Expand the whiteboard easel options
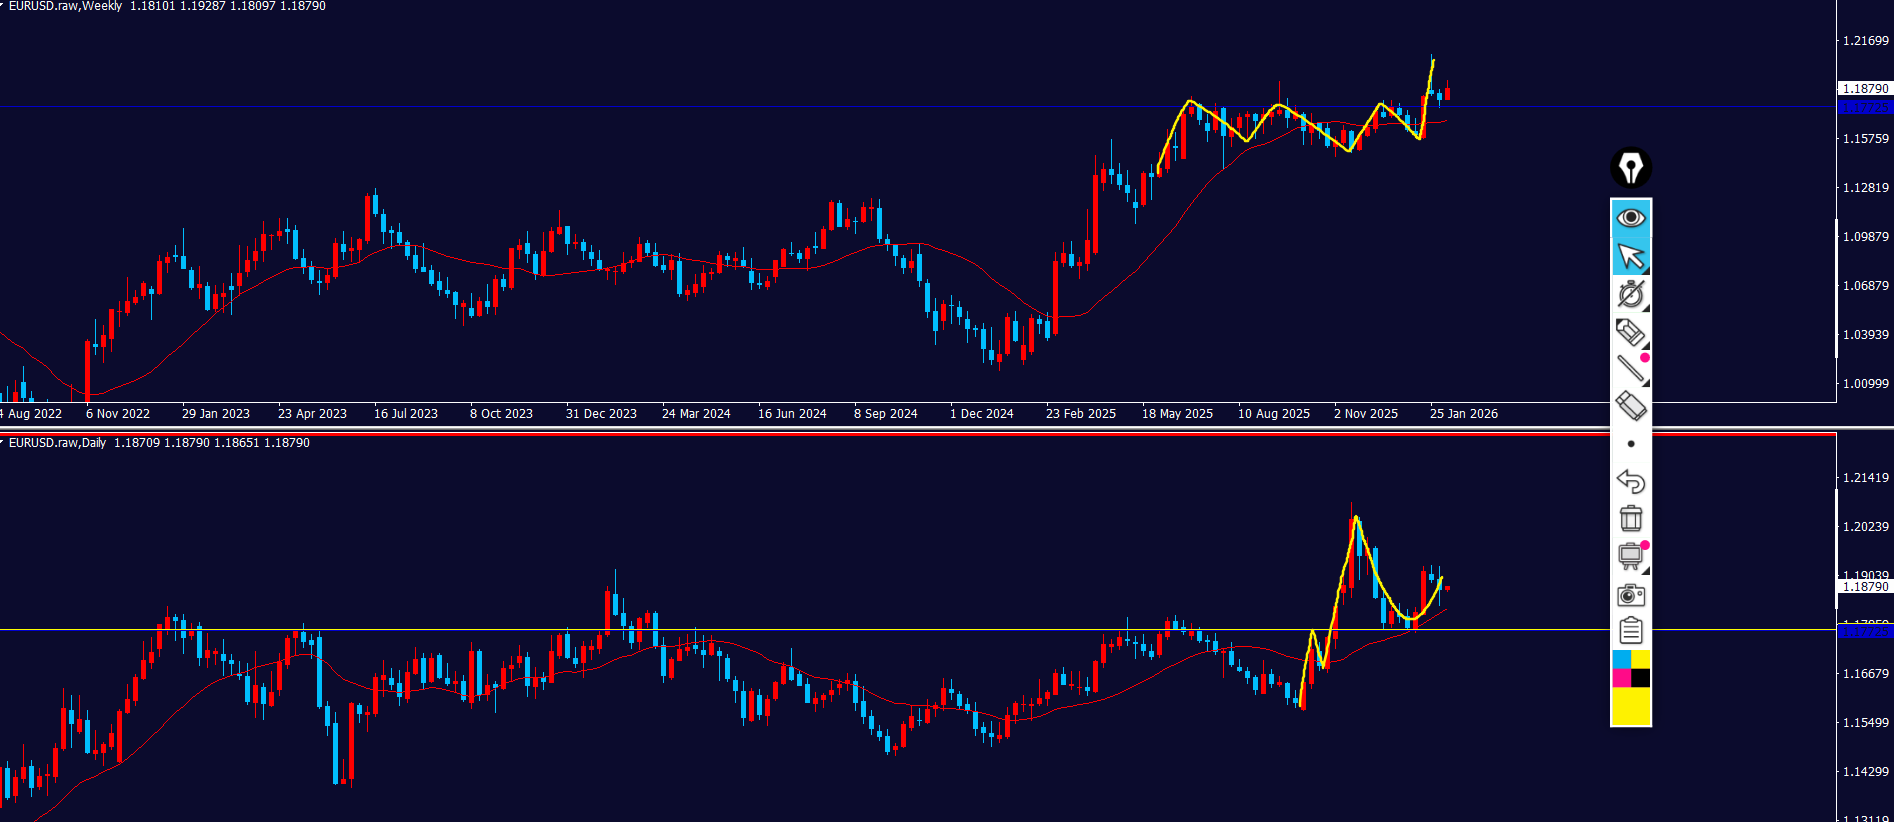This screenshot has width=1894, height=822. coord(1630,556)
